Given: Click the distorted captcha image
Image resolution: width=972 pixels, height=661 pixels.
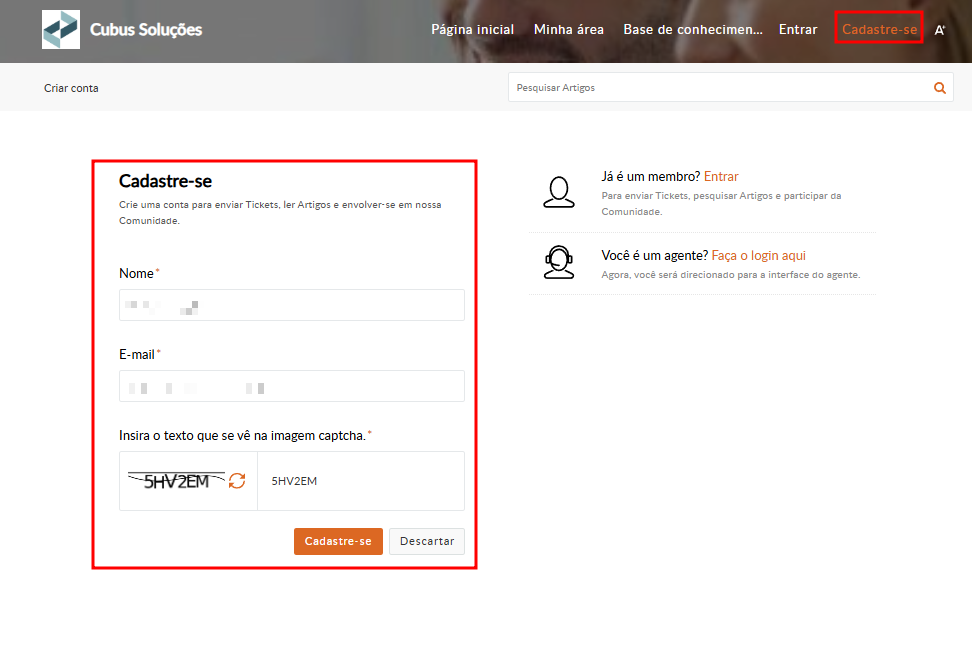Looking at the screenshot, I should pyautogui.click(x=177, y=481).
